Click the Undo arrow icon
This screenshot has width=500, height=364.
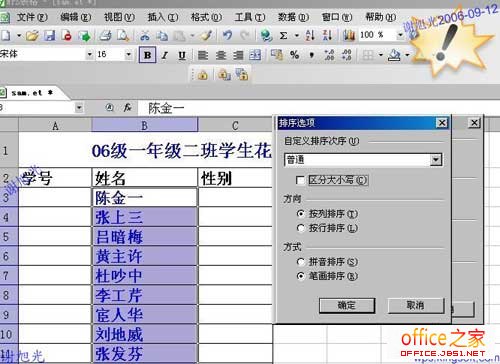[x=228, y=35]
